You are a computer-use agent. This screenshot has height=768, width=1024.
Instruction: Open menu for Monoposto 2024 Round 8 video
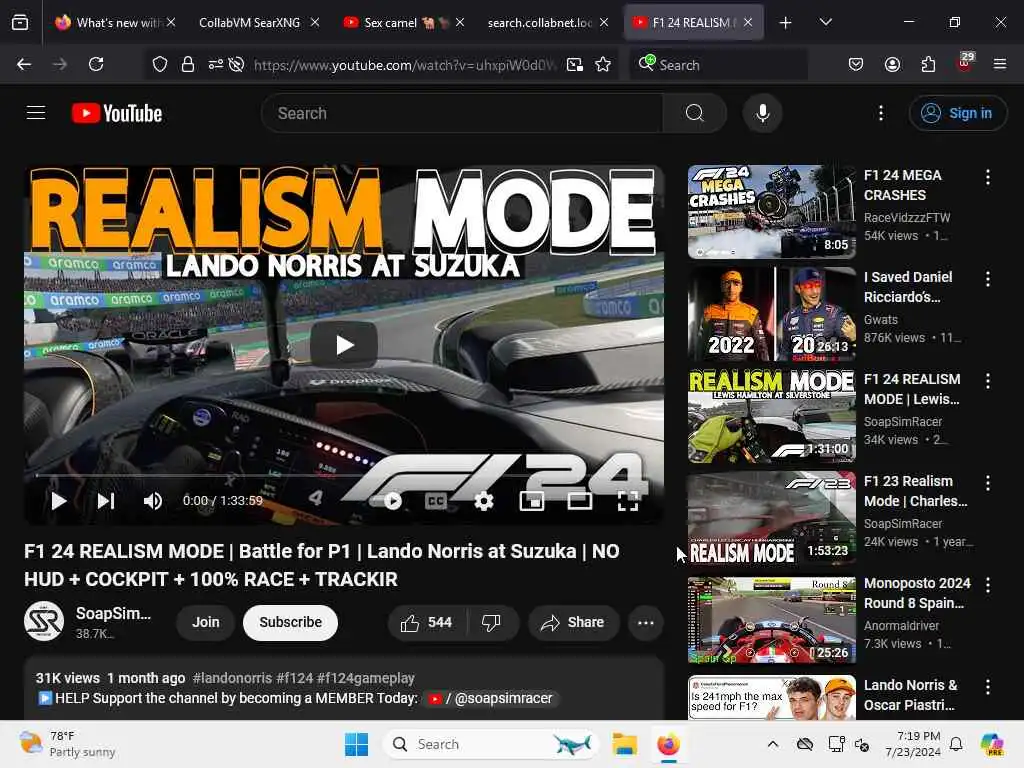987,584
